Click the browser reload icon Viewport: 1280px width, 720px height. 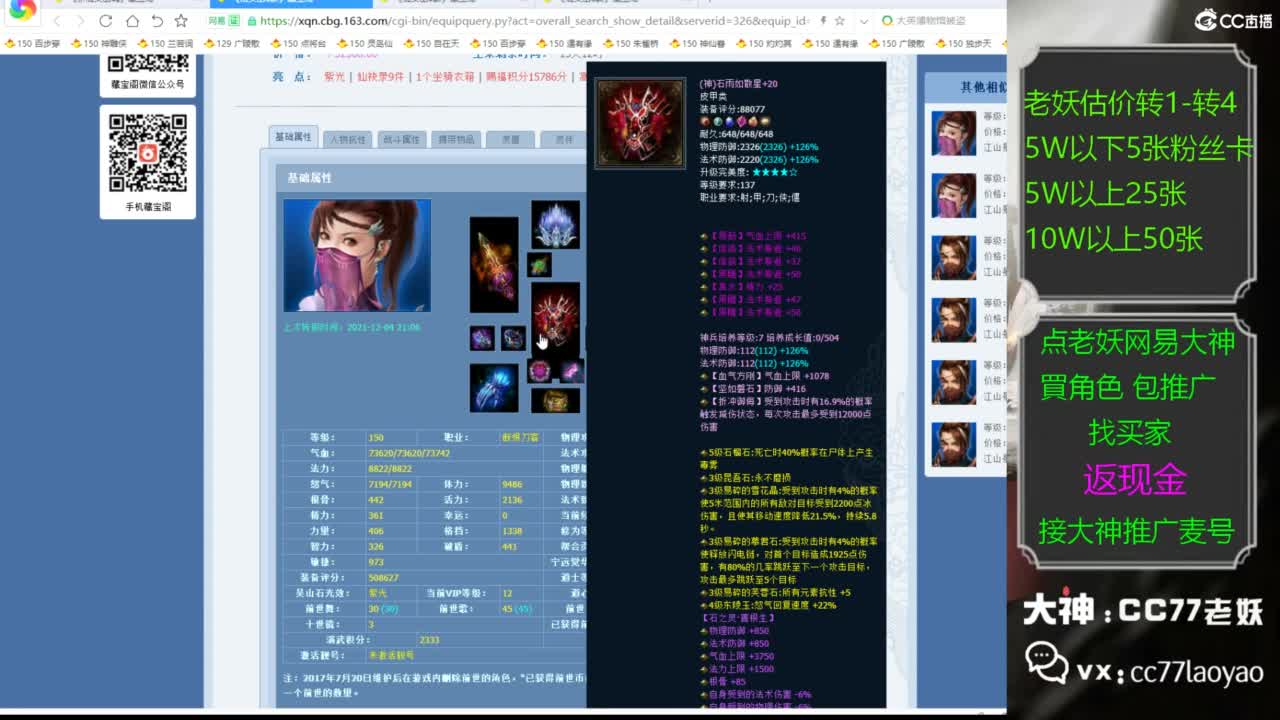pos(104,20)
